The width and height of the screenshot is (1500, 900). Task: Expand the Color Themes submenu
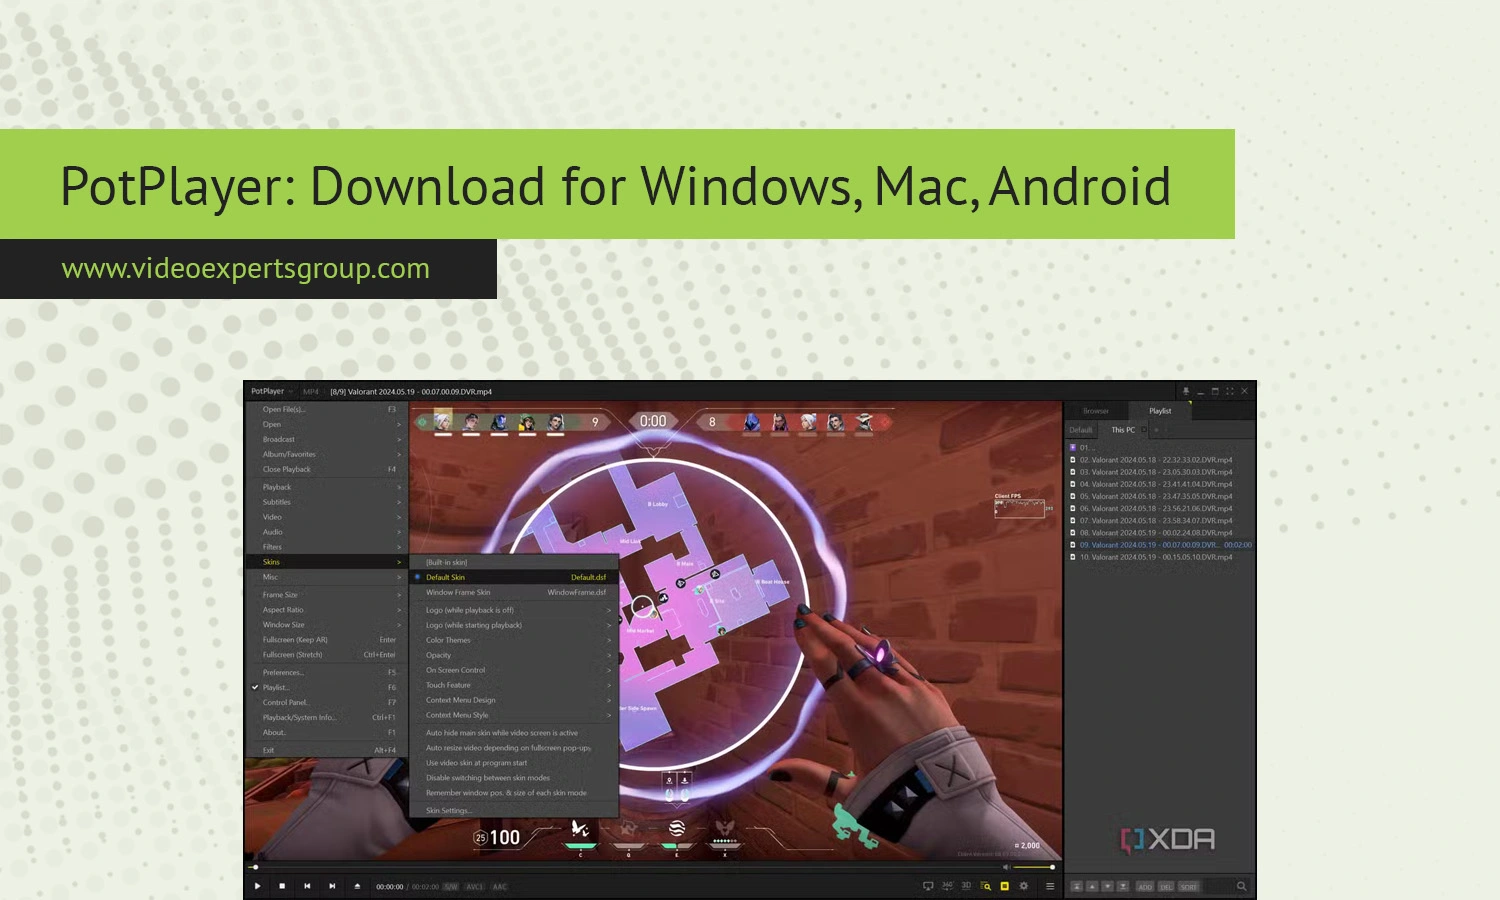click(514, 640)
